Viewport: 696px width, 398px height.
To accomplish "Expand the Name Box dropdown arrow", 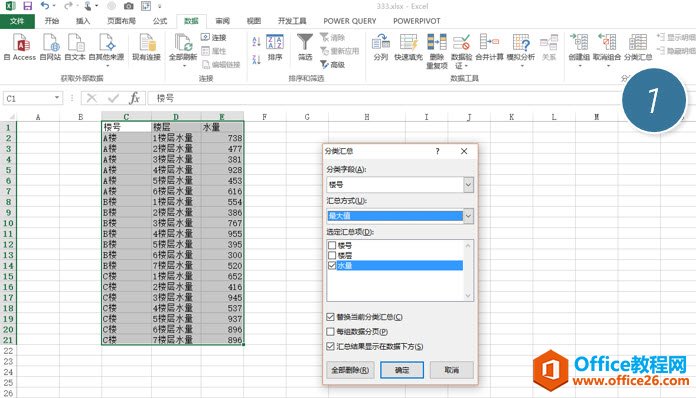I will coord(57,98).
